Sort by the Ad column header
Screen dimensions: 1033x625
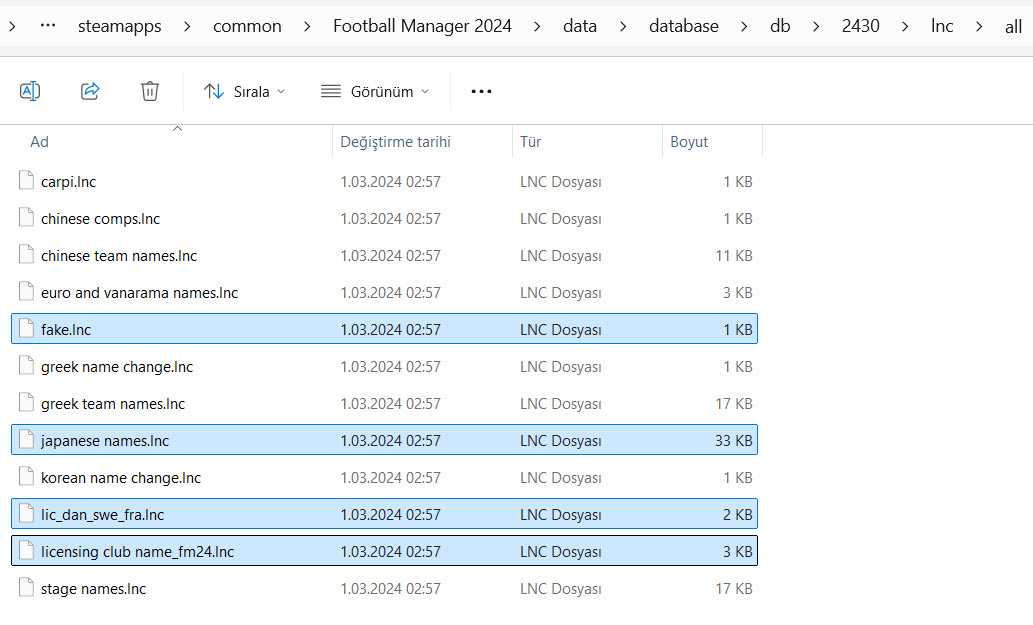(x=40, y=142)
